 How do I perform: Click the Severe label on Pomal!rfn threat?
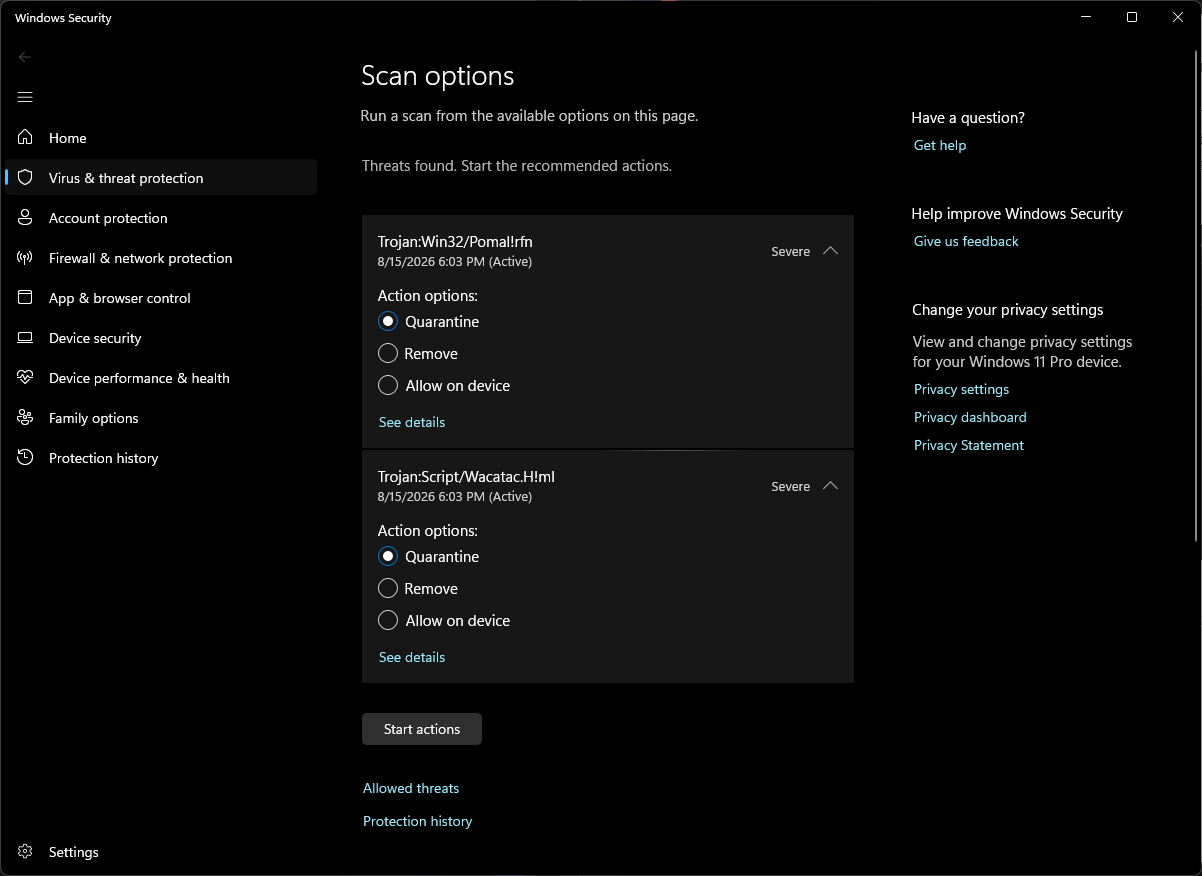[790, 252]
